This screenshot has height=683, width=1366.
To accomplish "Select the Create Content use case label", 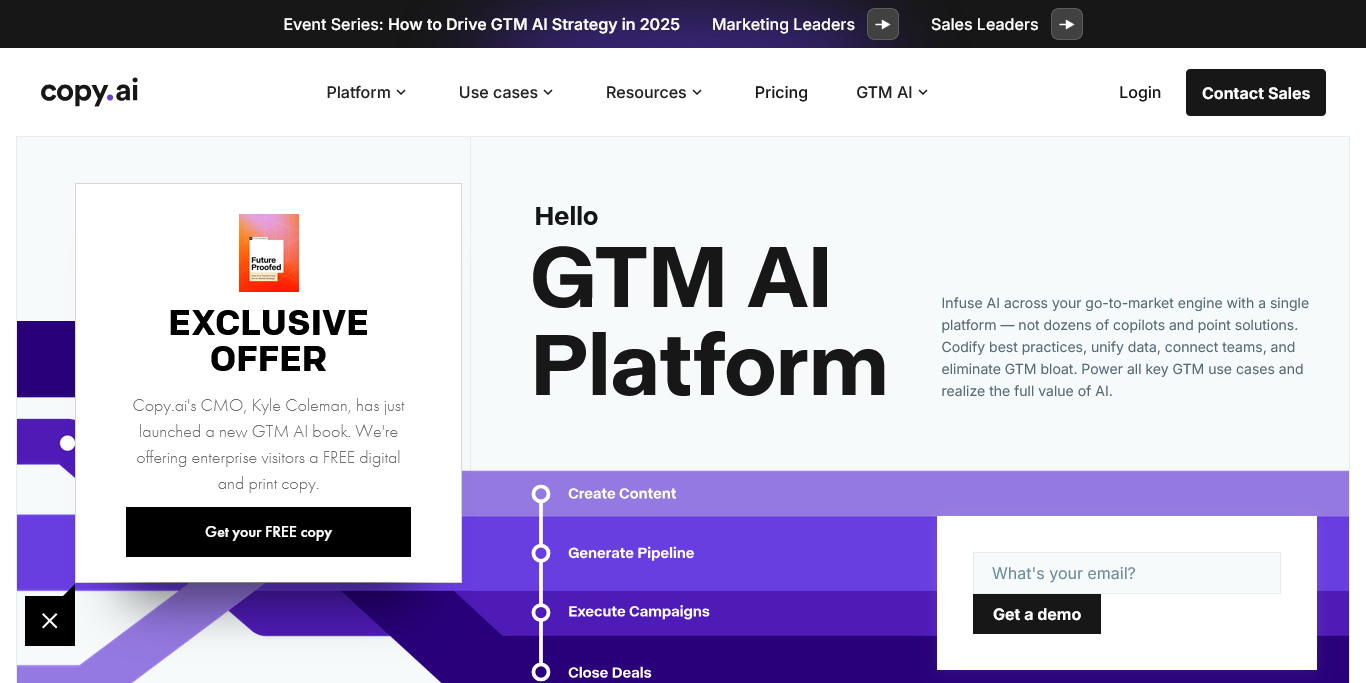I will click(x=622, y=494).
